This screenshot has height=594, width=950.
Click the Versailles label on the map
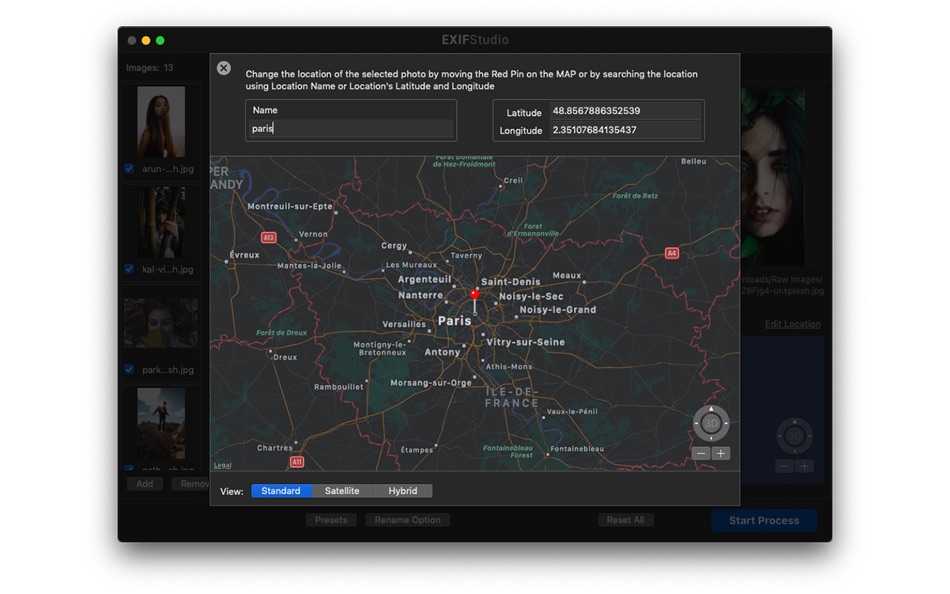(404, 324)
